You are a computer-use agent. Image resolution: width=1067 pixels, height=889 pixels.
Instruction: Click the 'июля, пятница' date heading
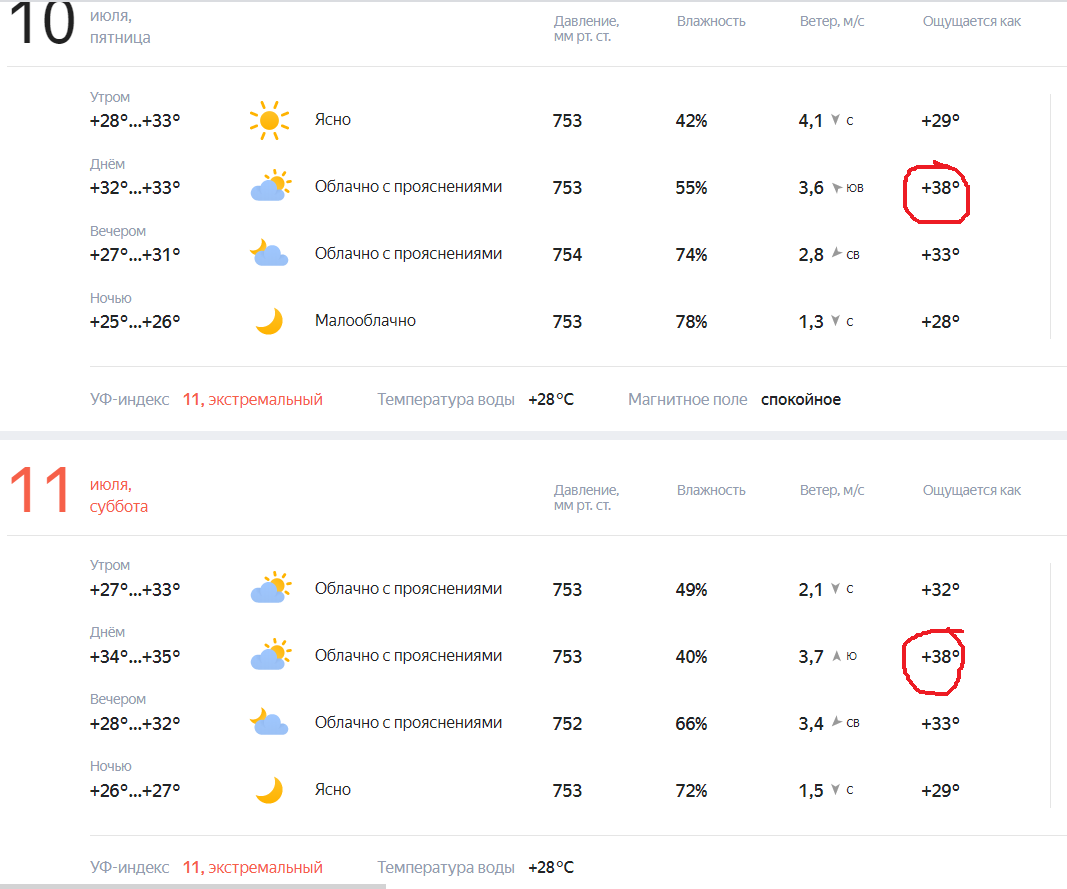(120, 27)
